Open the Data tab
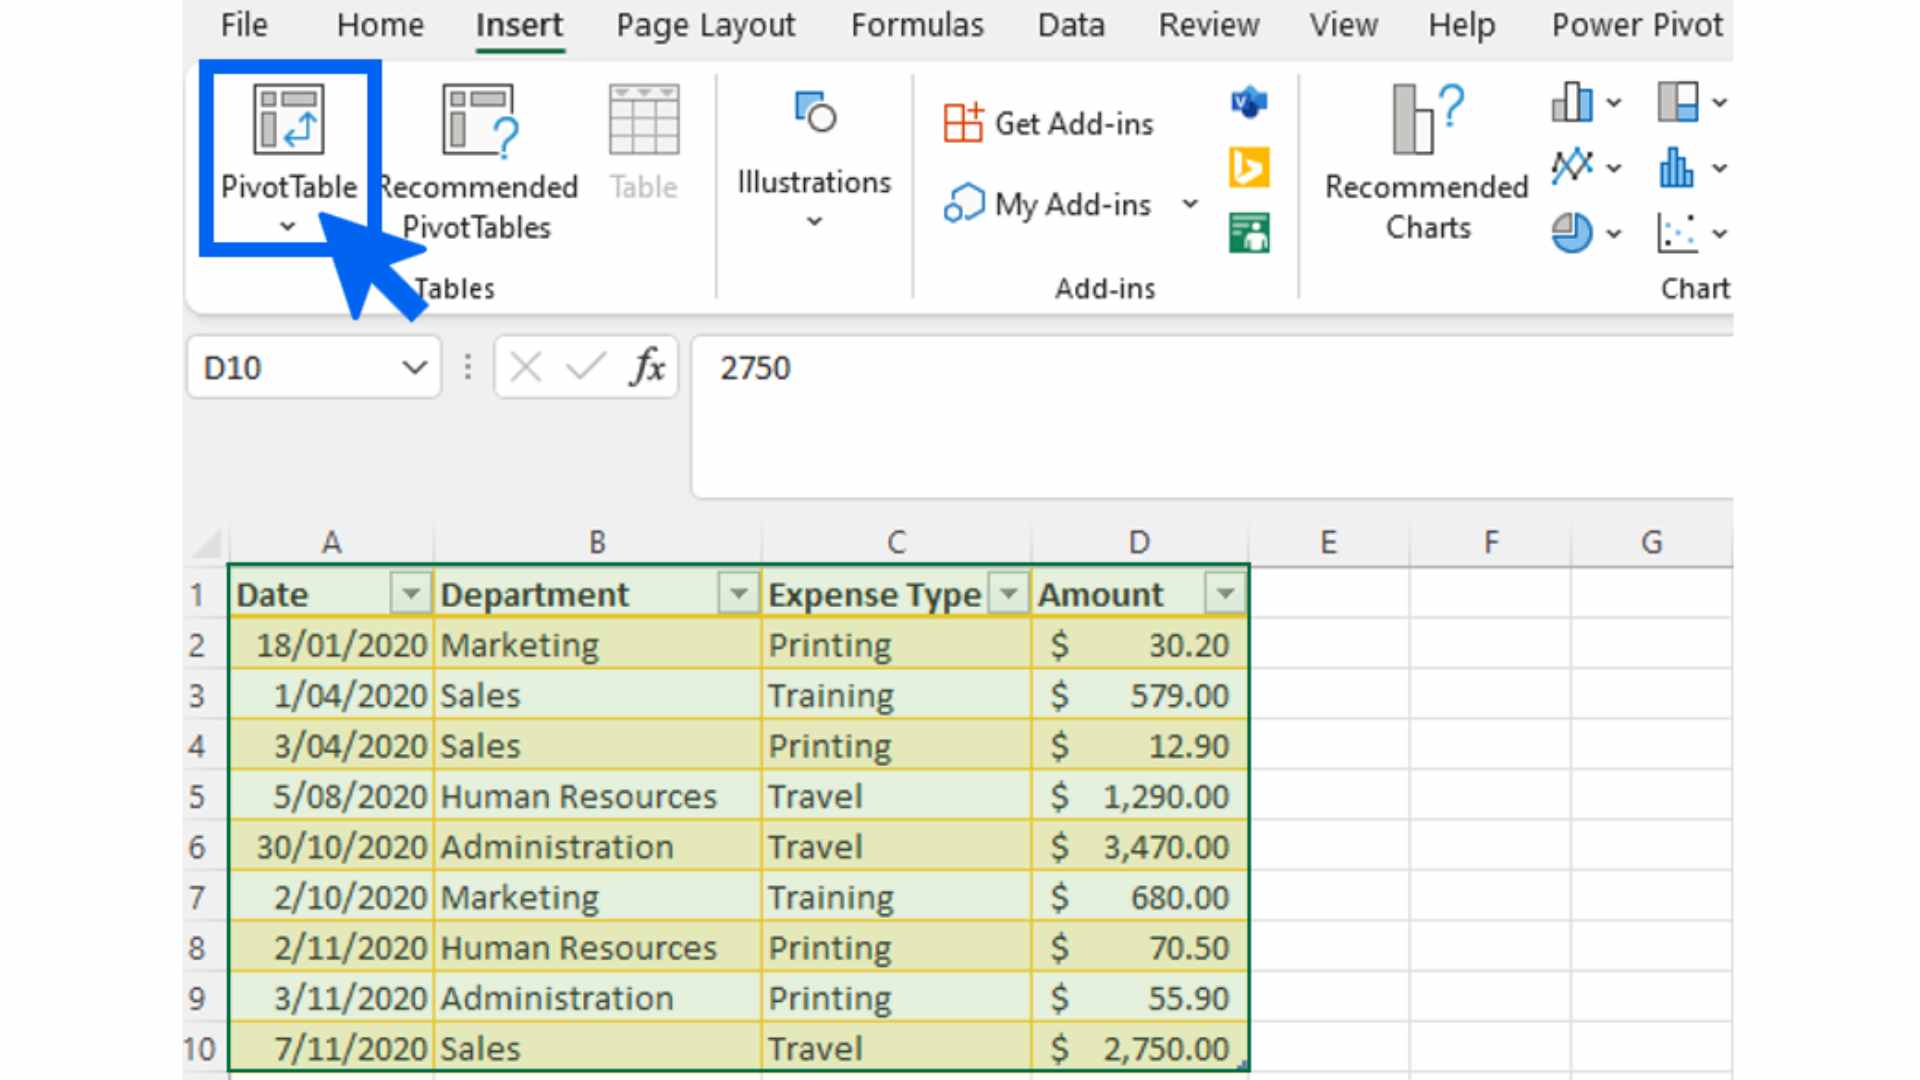 click(x=1071, y=25)
